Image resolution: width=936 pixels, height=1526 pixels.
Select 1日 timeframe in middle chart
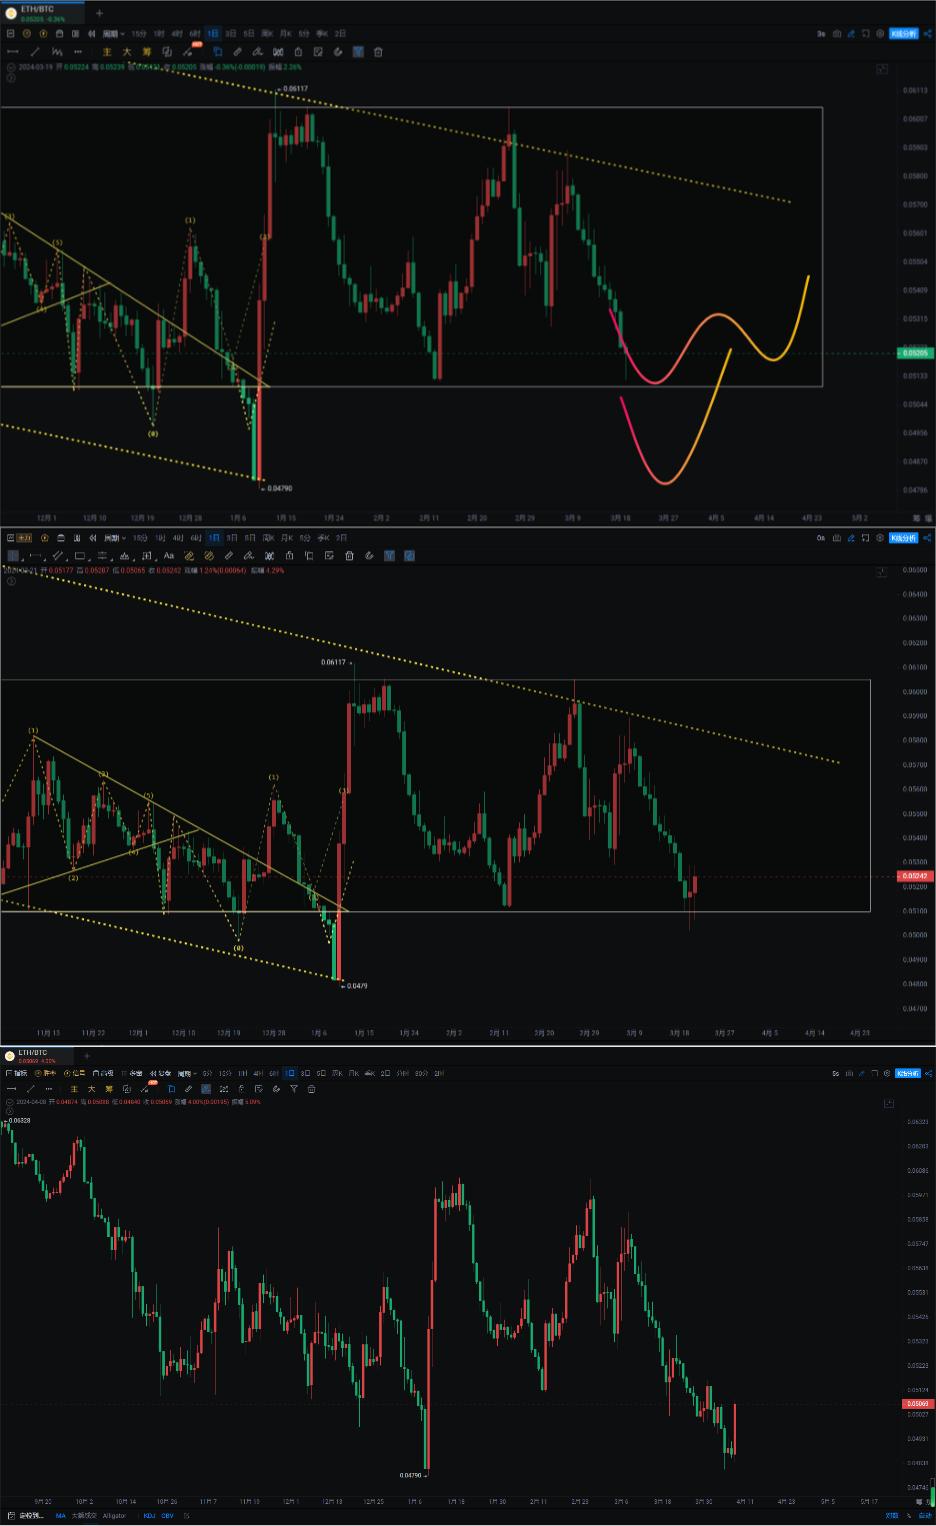tap(214, 538)
